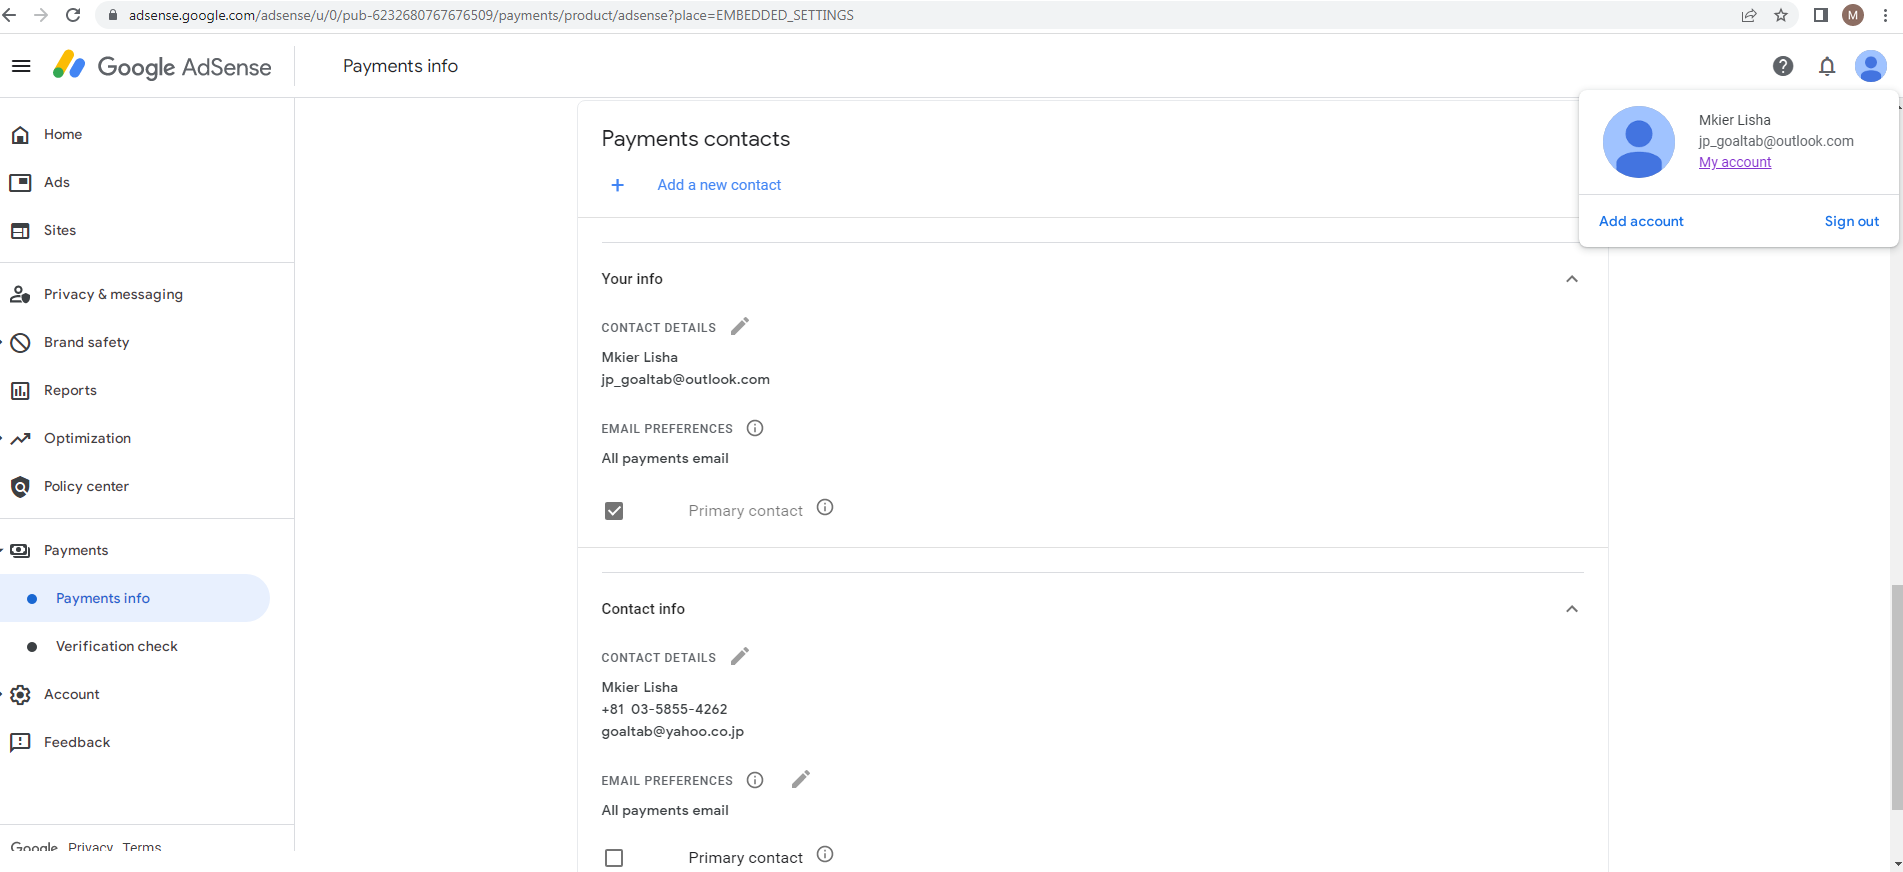Collapse the Contact info section
This screenshot has height=872, width=1903.
click(x=1572, y=609)
